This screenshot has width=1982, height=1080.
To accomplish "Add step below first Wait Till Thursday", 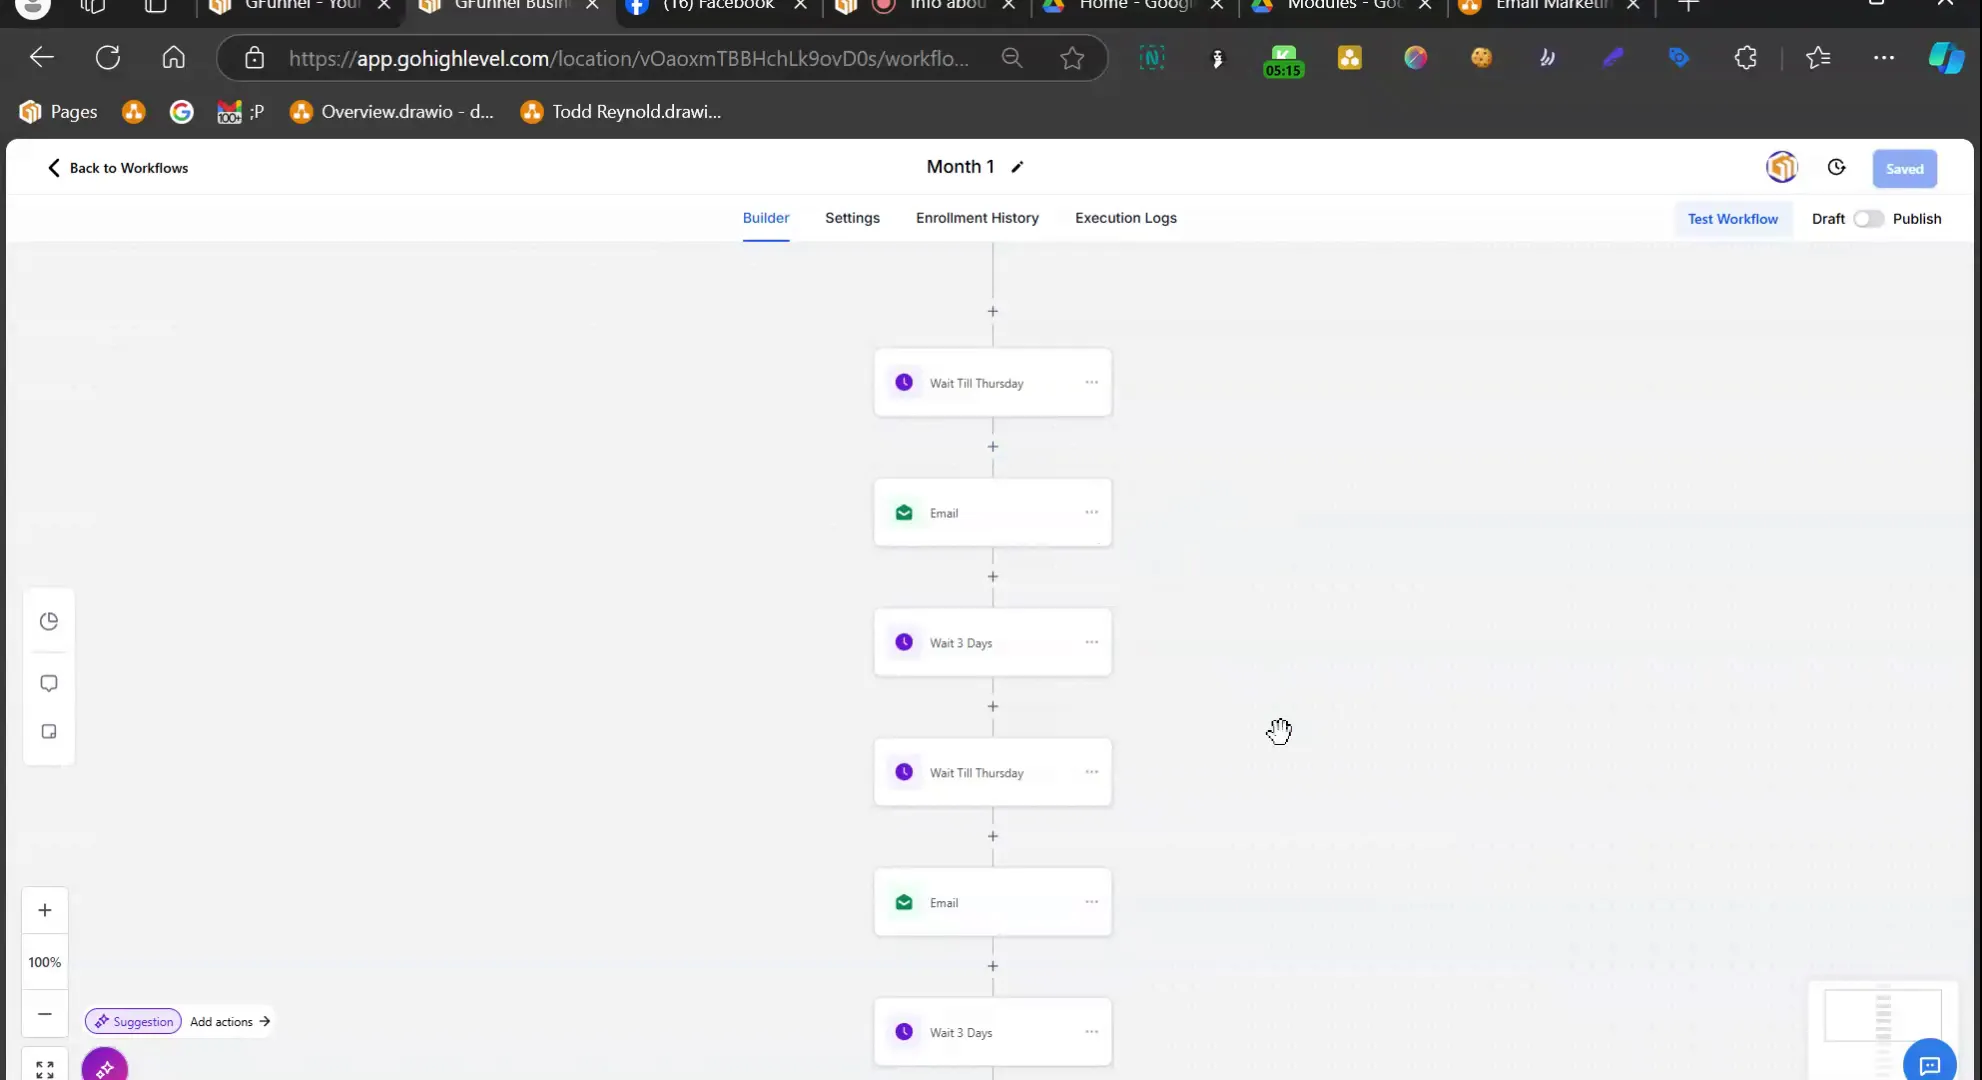I will click(x=993, y=447).
